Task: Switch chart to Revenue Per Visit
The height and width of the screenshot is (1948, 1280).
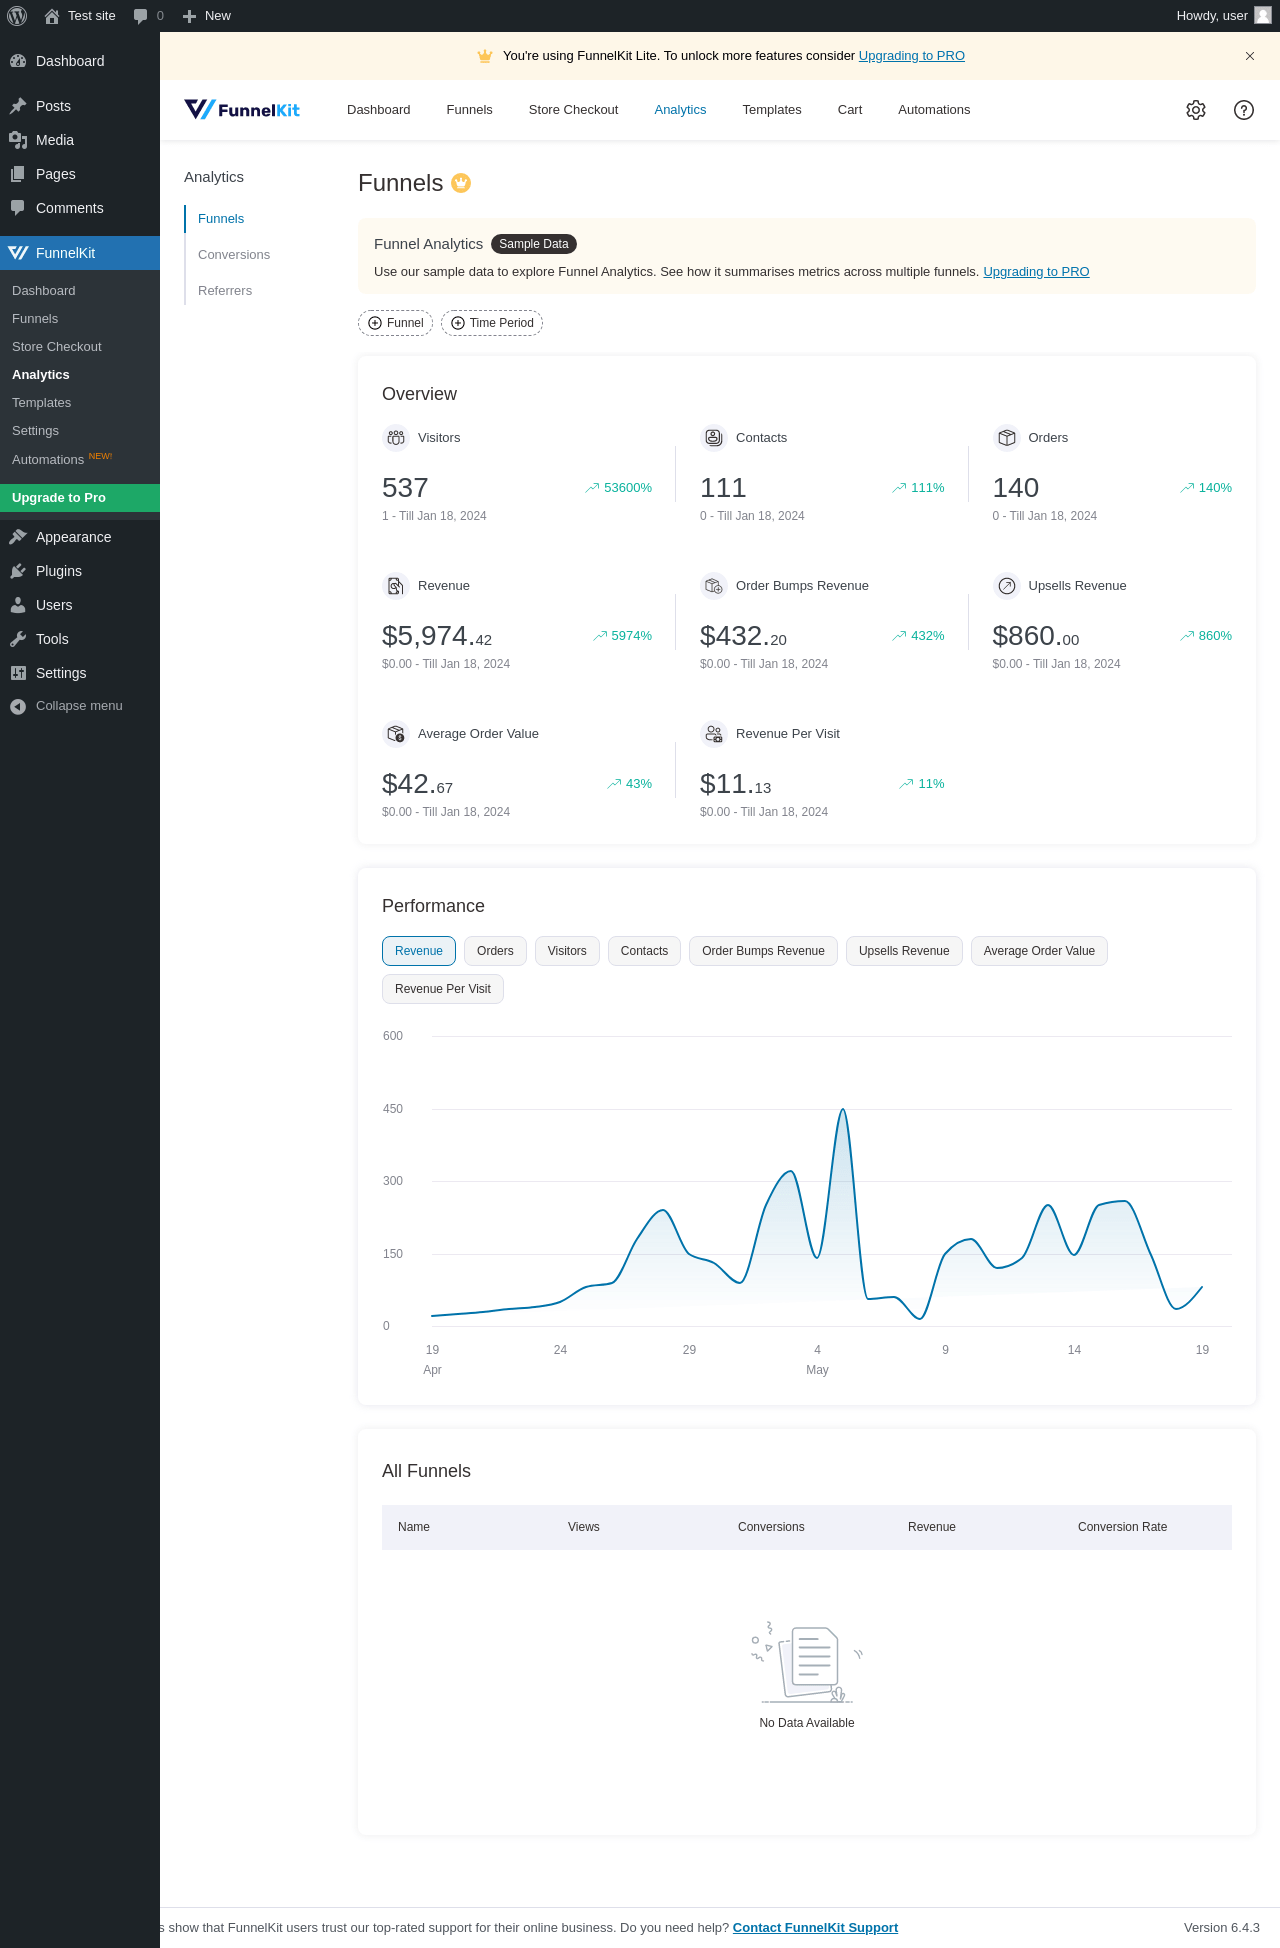Action: point(442,989)
